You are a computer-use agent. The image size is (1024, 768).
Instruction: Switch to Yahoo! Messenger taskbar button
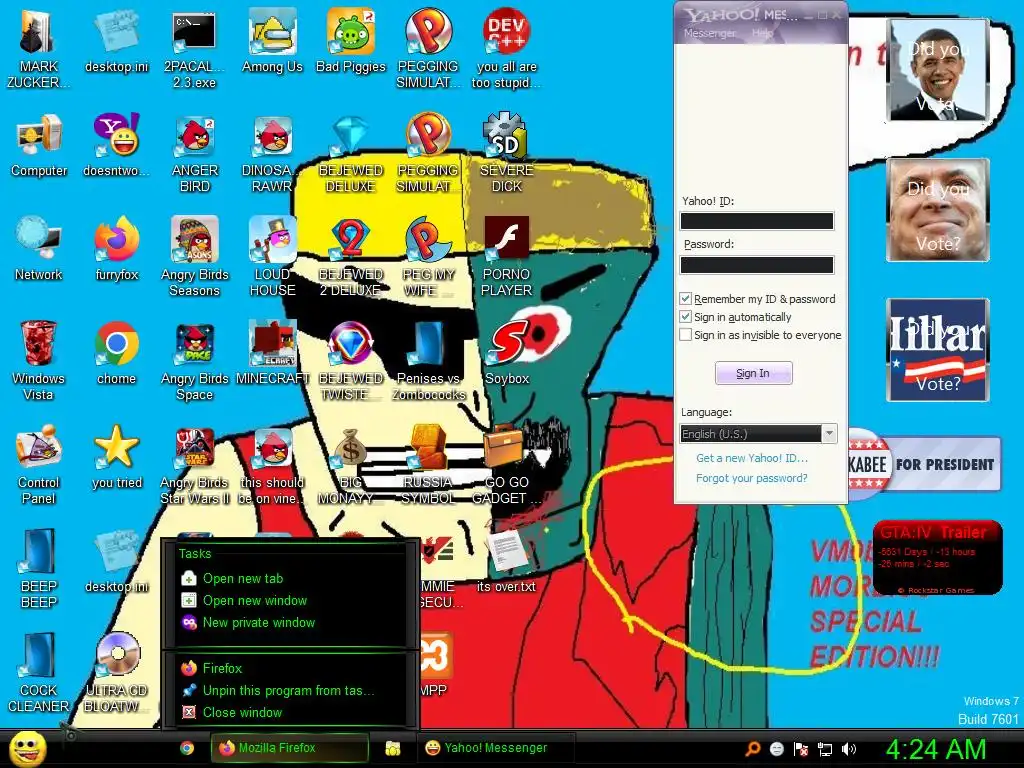(496, 748)
